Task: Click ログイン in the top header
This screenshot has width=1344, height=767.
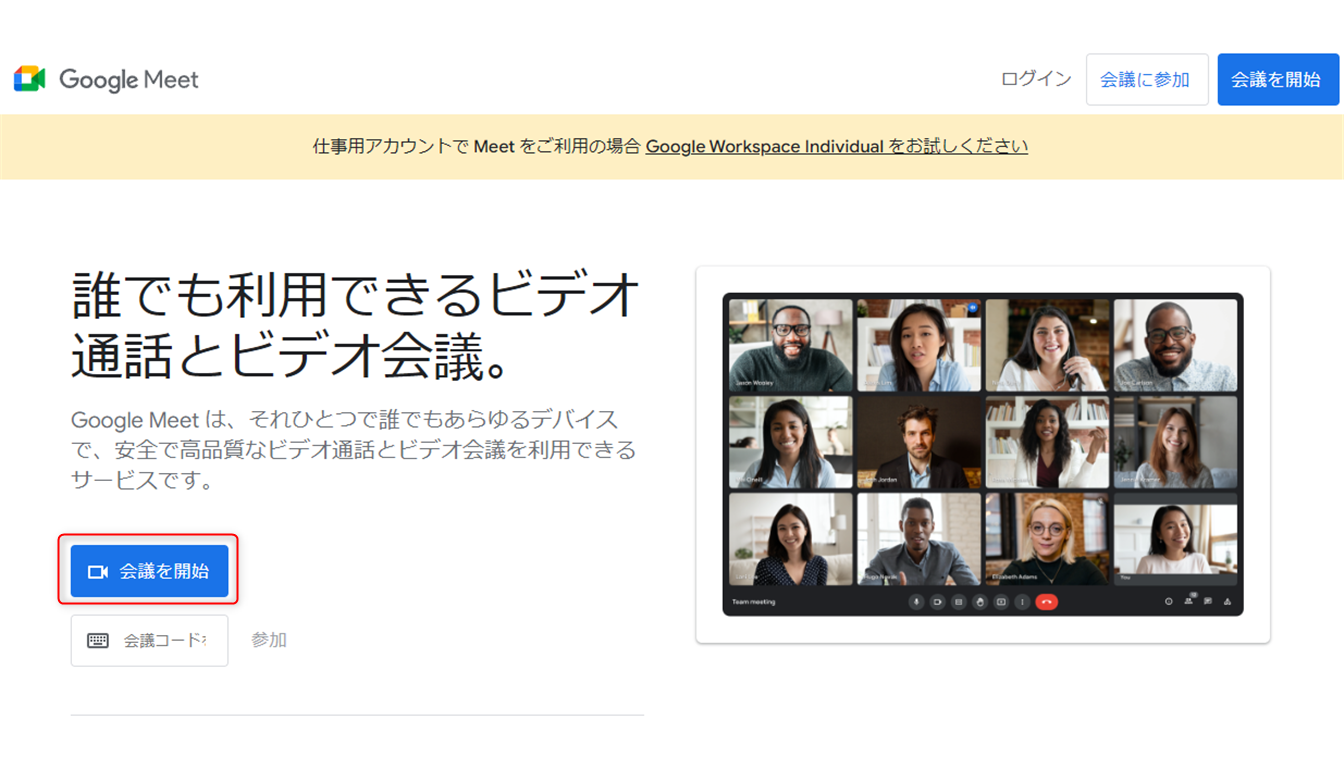Action: click(x=1035, y=79)
